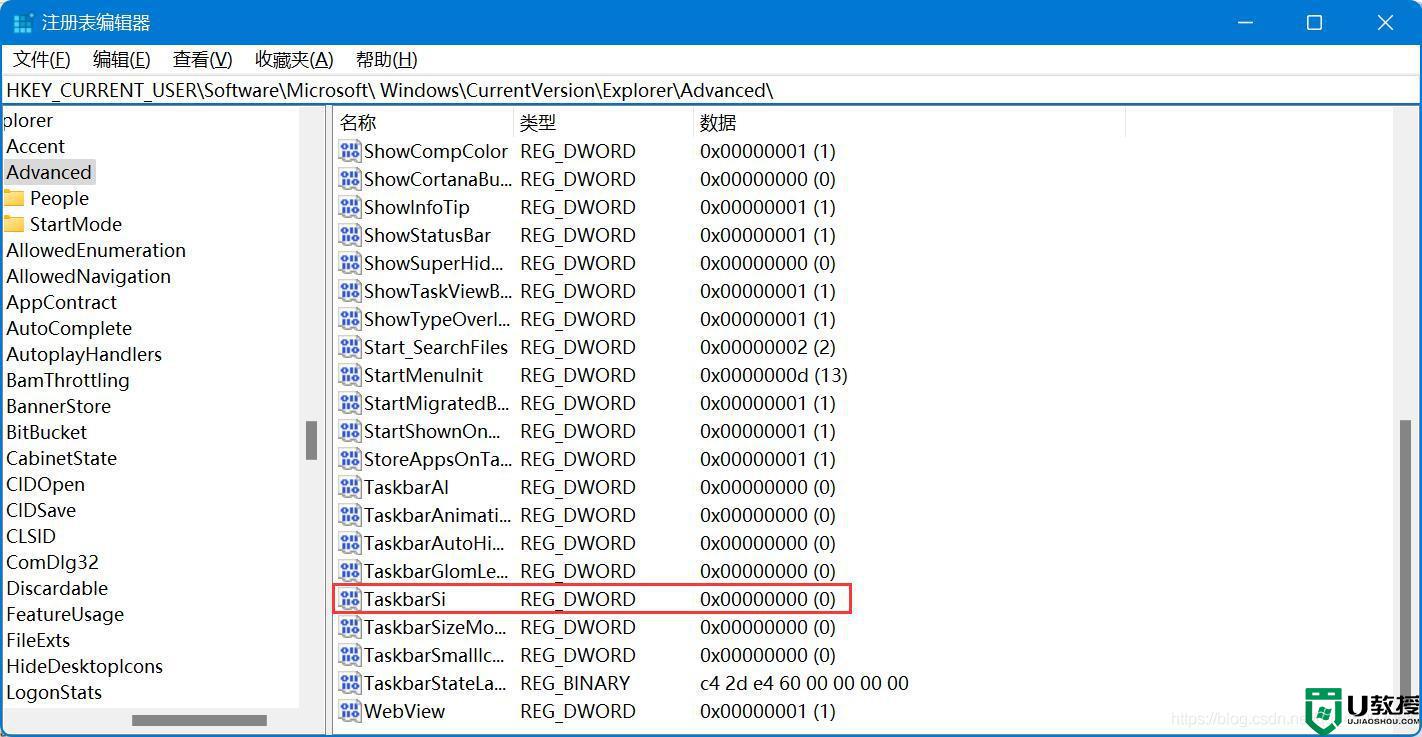Select the BannerStore key

coord(59,406)
